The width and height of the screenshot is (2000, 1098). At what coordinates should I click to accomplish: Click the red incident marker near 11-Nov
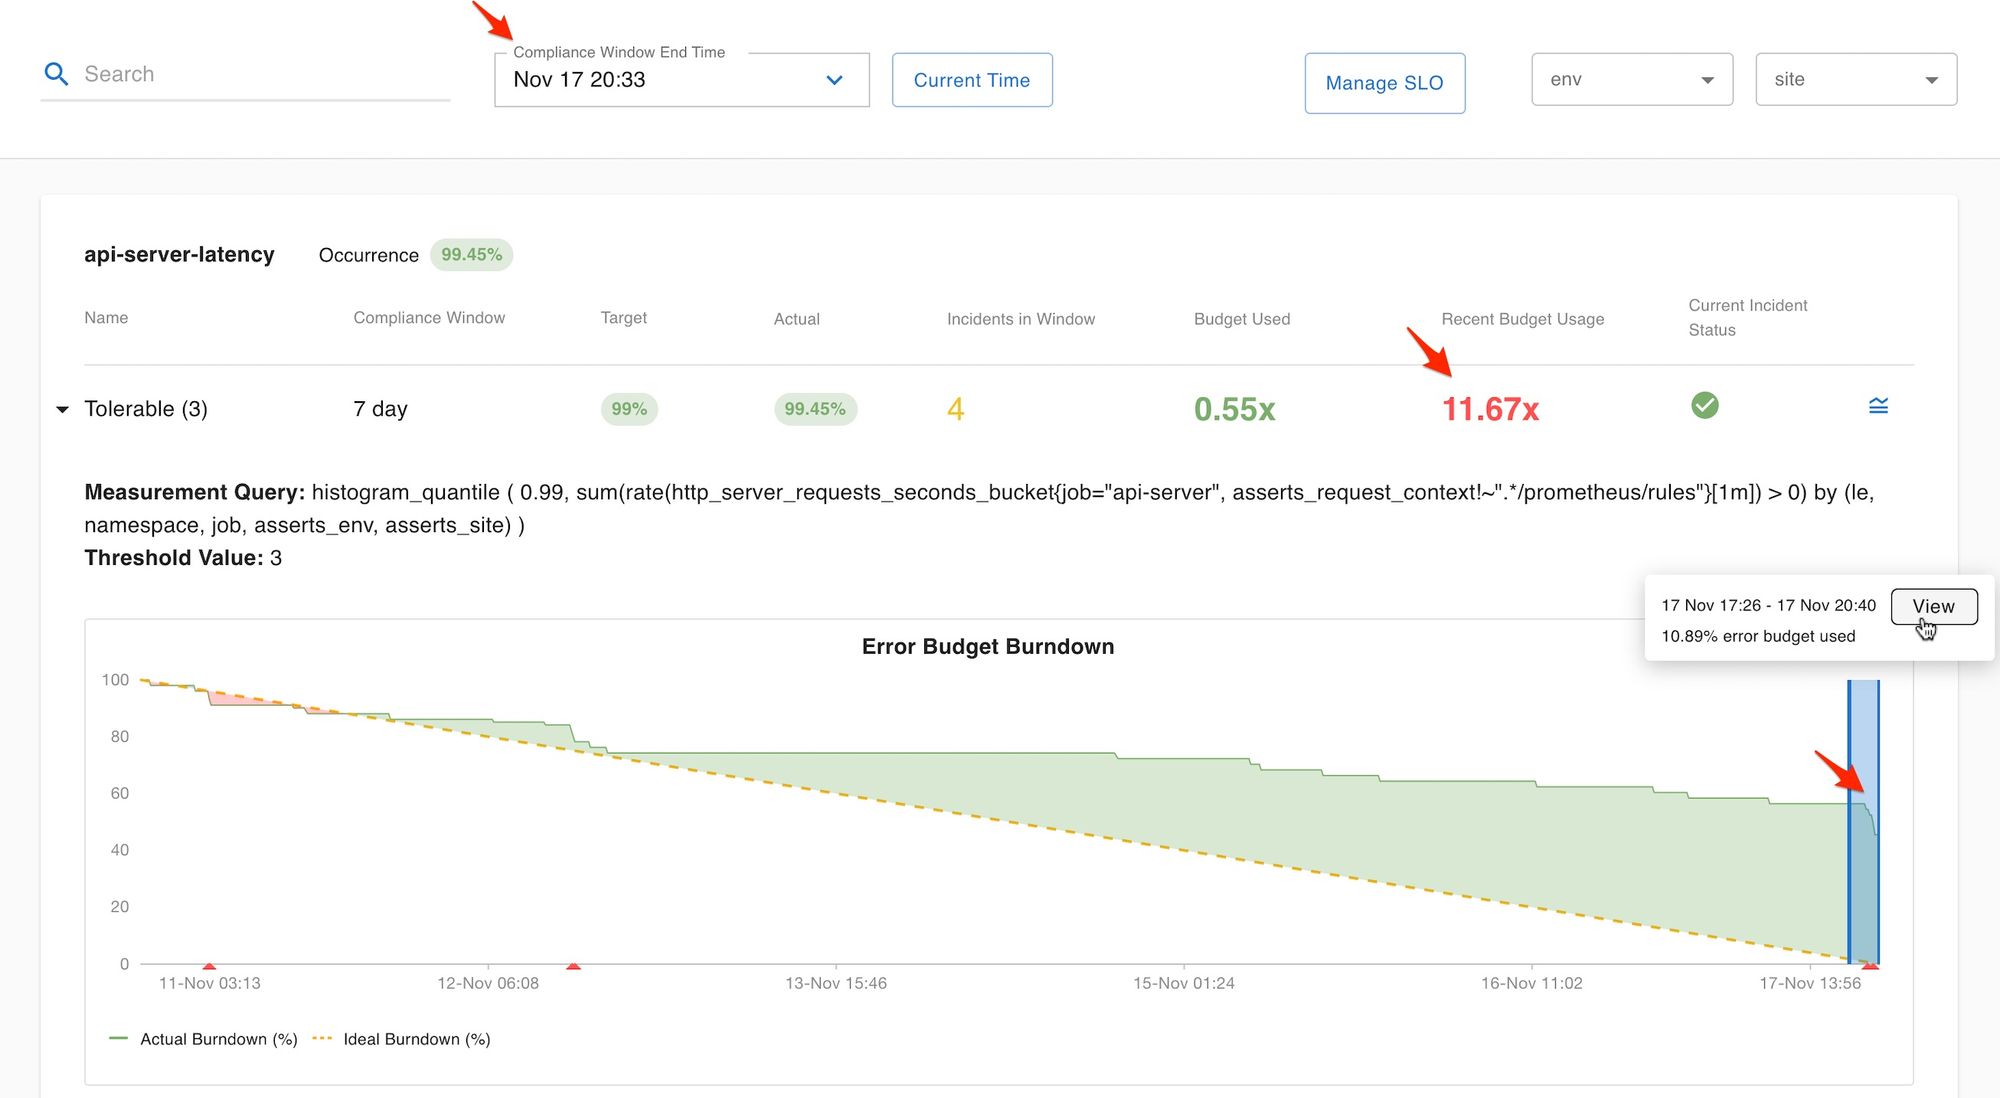(209, 966)
